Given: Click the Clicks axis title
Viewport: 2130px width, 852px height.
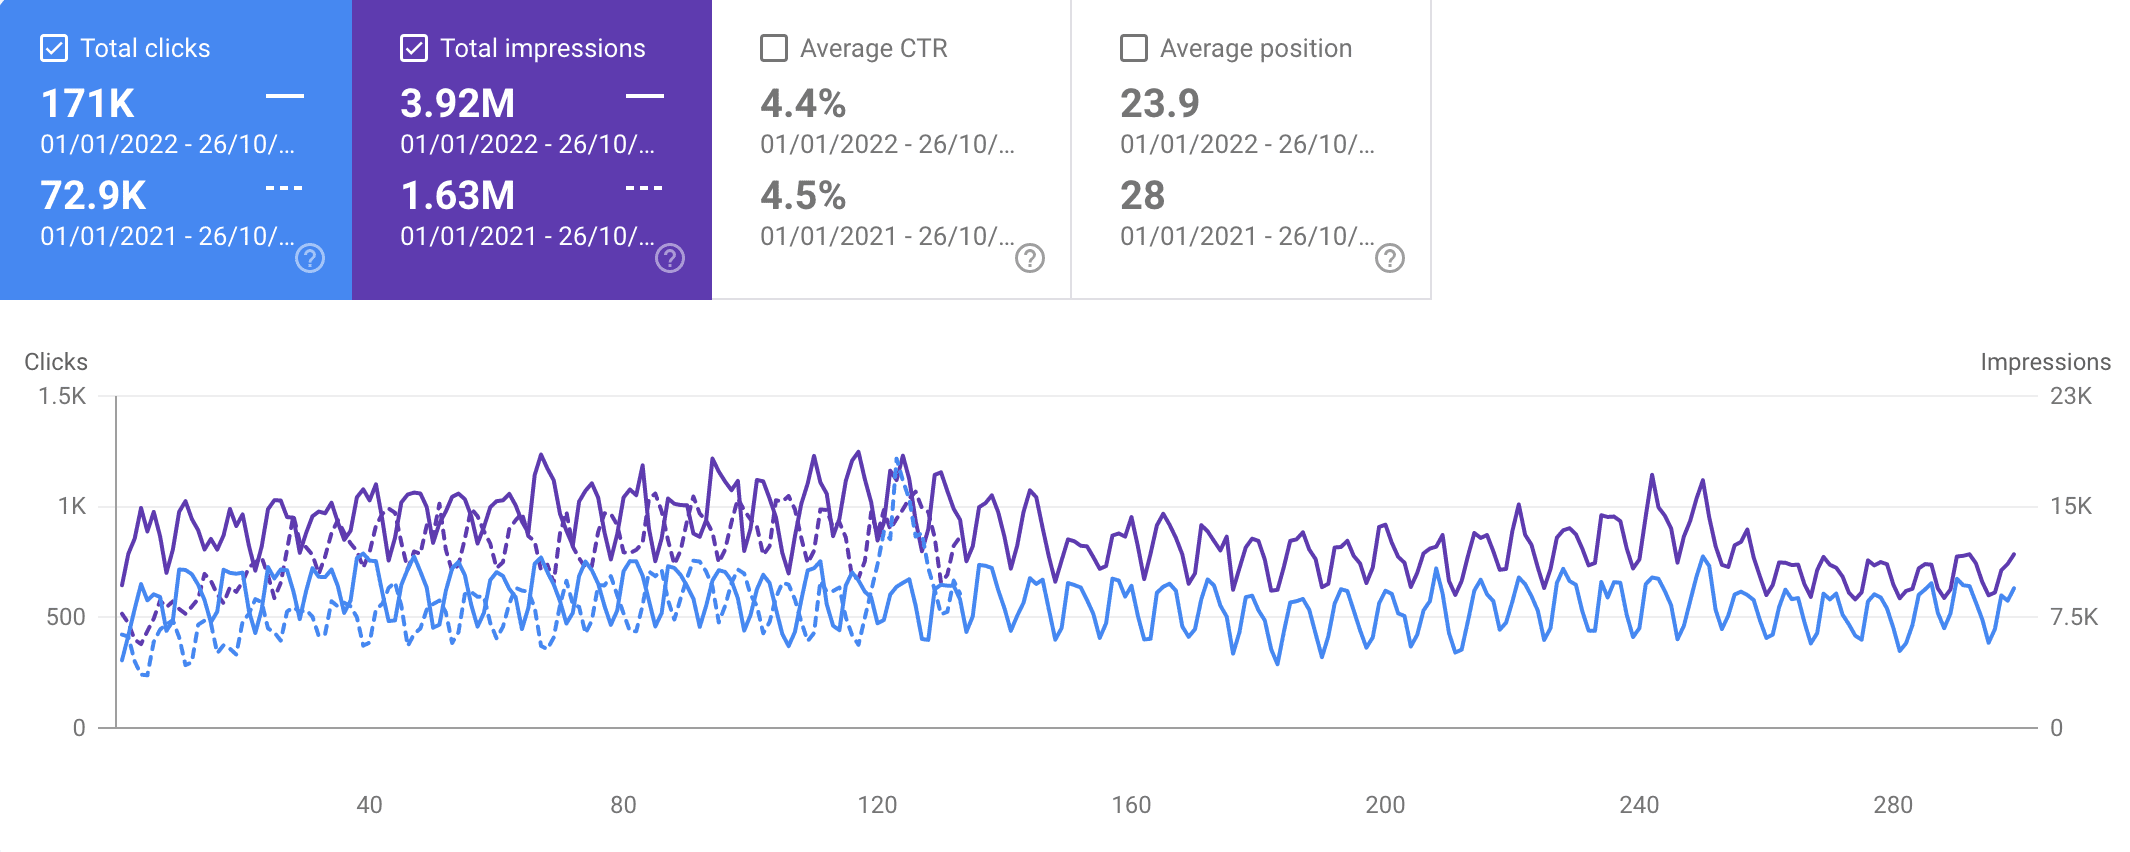Looking at the screenshot, I should point(56,362).
